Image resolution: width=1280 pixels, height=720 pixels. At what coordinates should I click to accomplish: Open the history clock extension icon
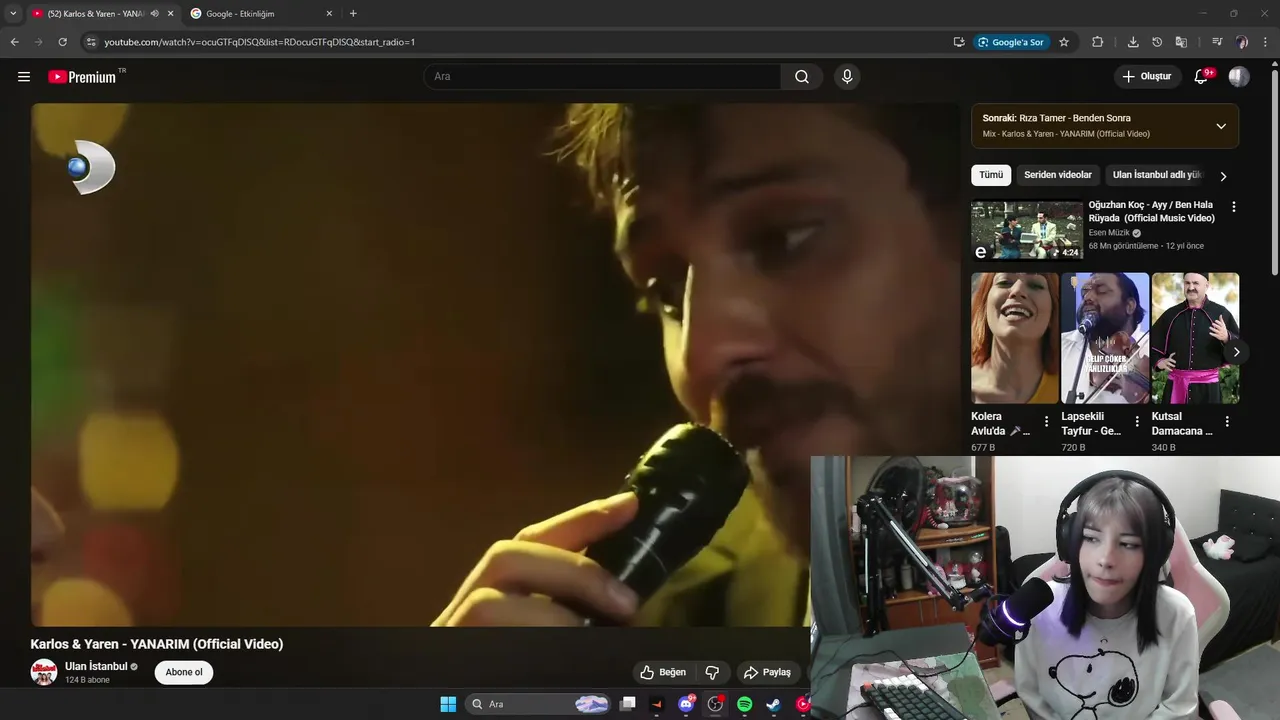1157,42
